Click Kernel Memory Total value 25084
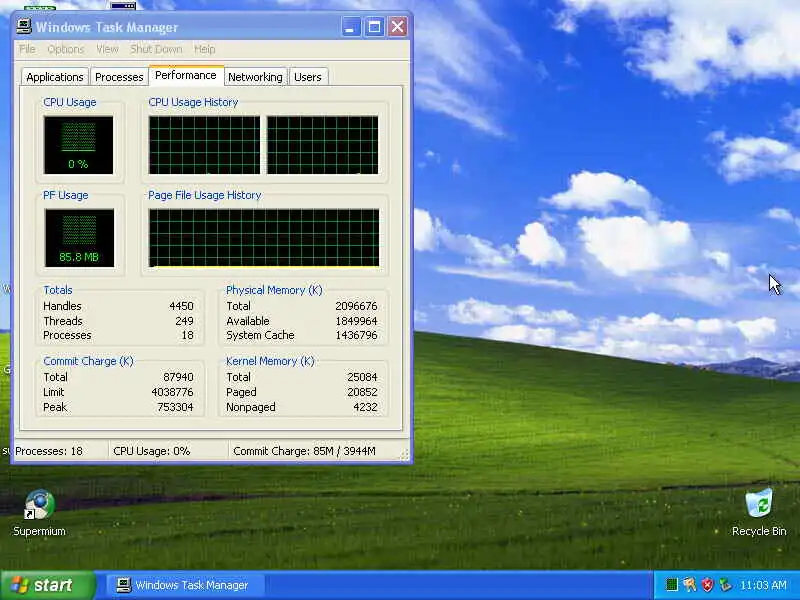The height and width of the screenshot is (600, 800). pyautogui.click(x=362, y=377)
